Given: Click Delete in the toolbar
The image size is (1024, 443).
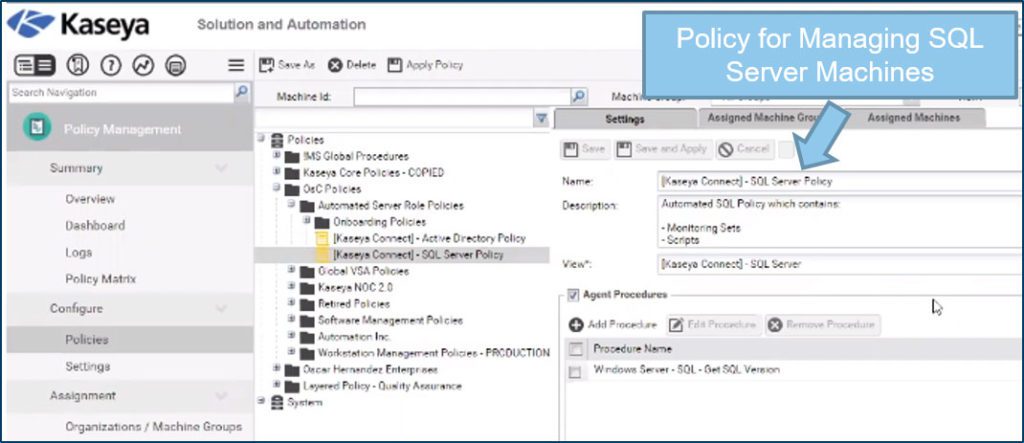Looking at the screenshot, I should pyautogui.click(x=352, y=65).
